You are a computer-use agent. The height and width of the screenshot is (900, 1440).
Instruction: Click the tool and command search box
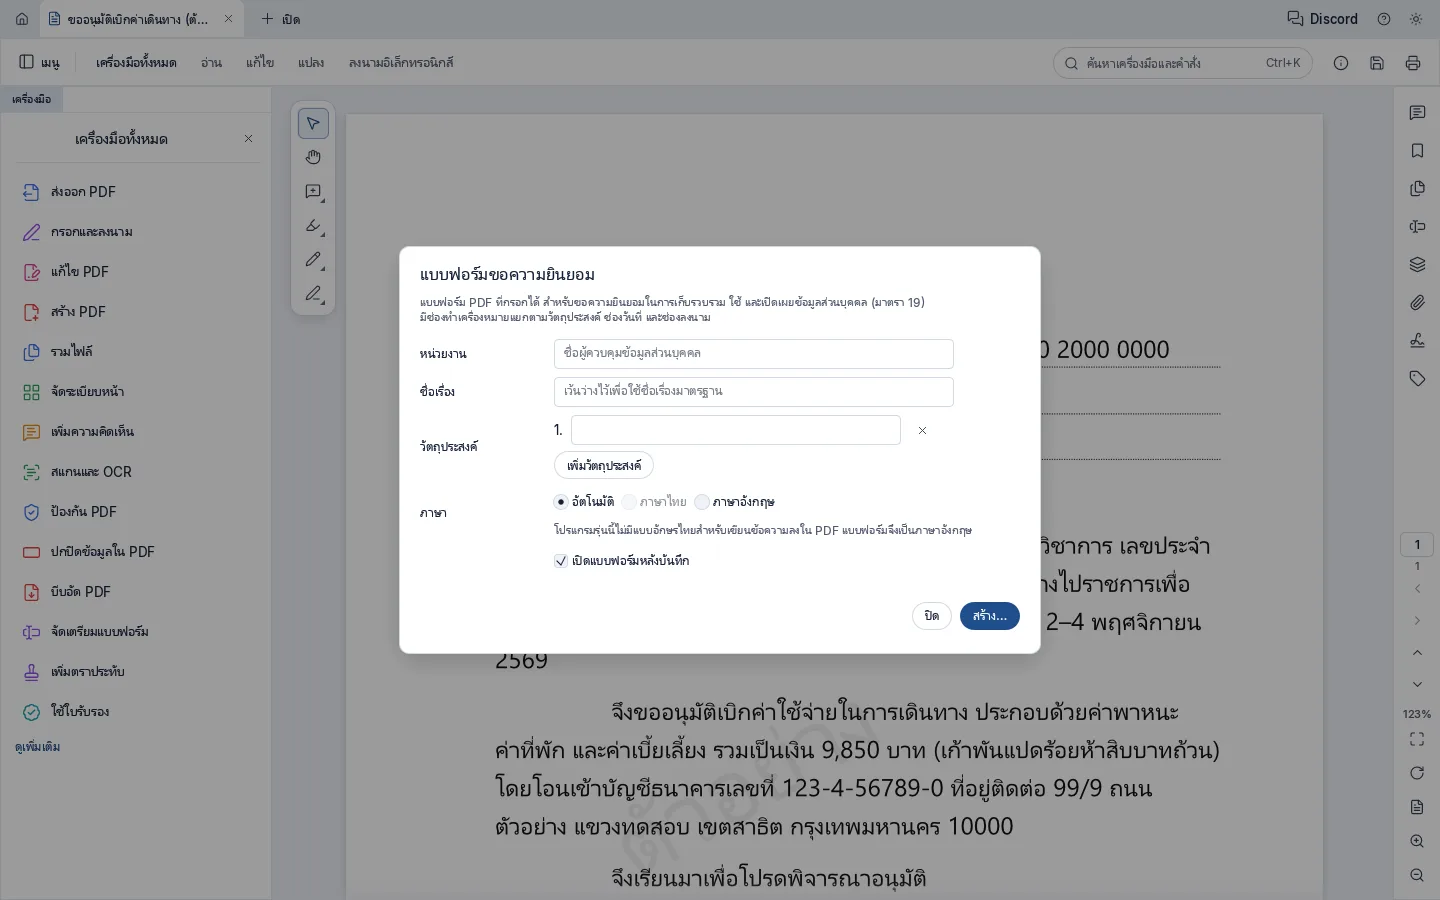coord(1183,63)
